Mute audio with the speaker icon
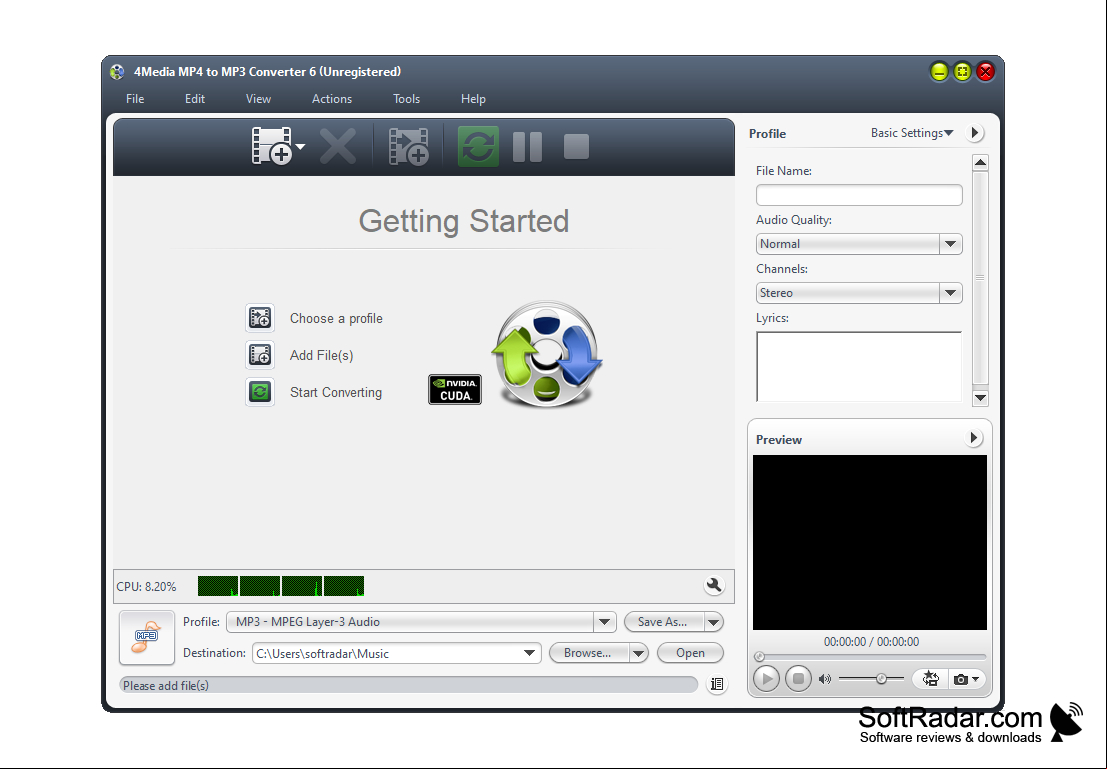 coord(825,679)
